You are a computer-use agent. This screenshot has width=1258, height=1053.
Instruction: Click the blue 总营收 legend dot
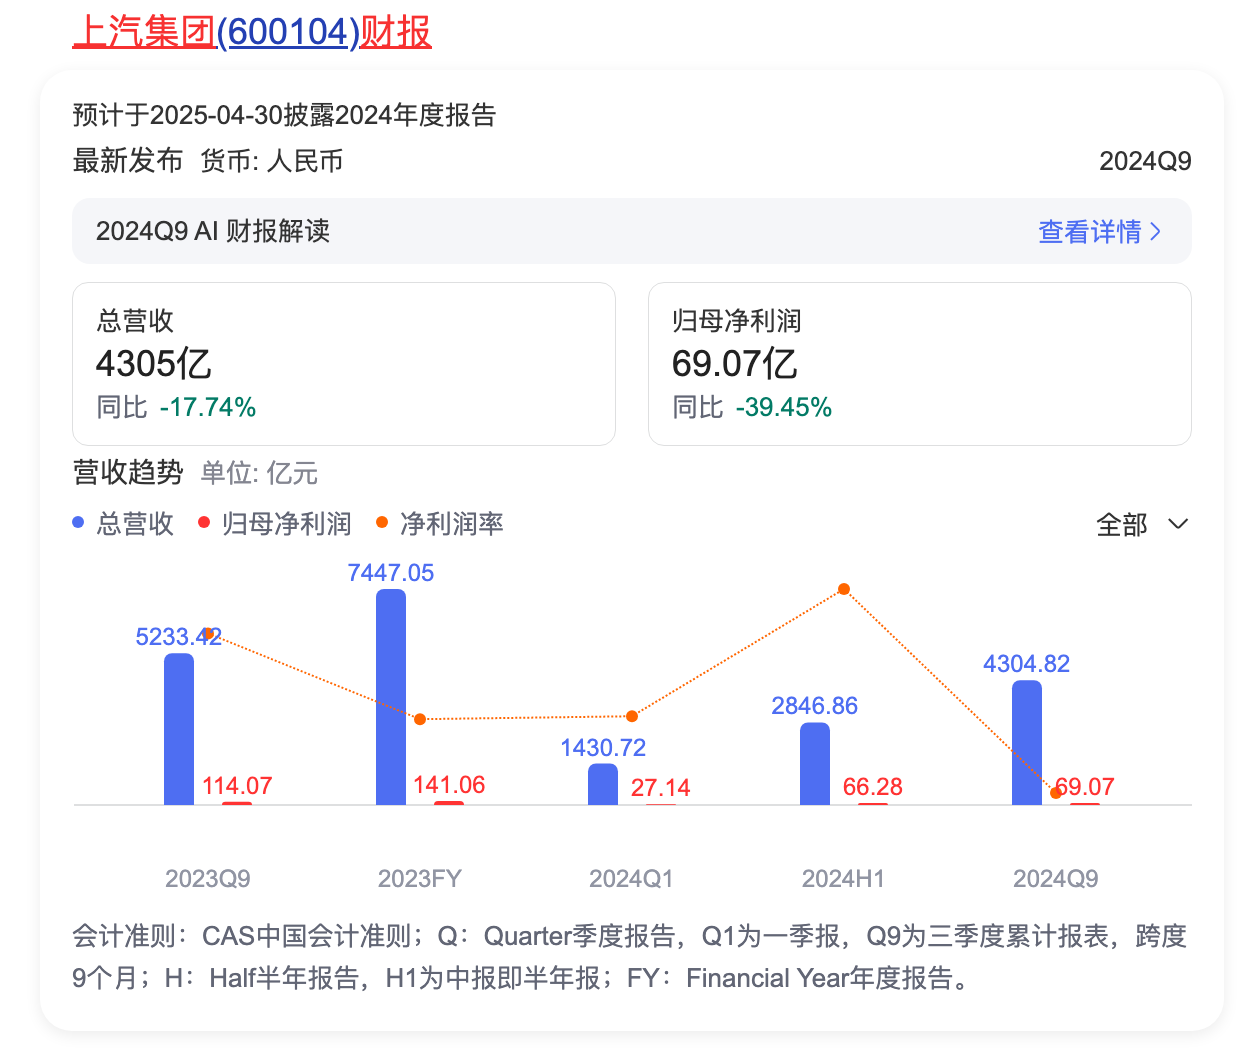click(x=78, y=523)
